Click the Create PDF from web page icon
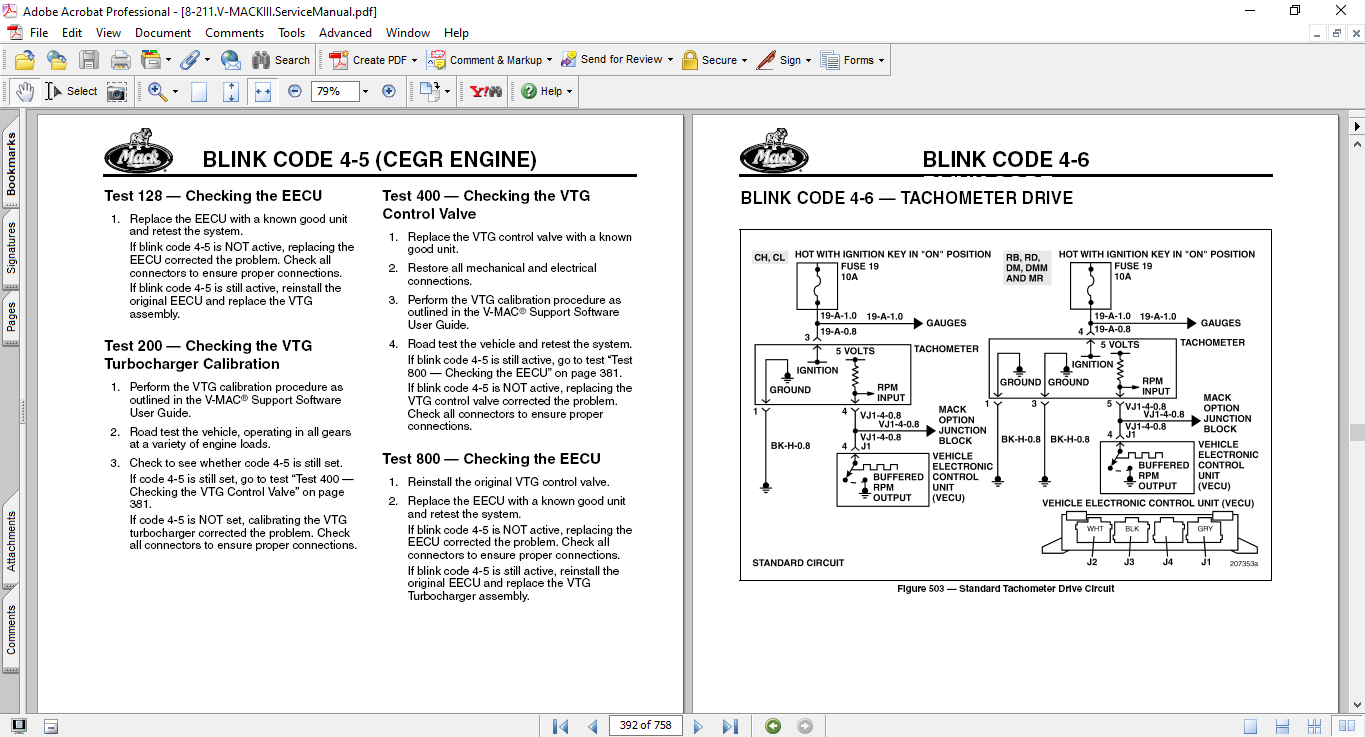This screenshot has width=1365, height=737. click(x=56, y=60)
